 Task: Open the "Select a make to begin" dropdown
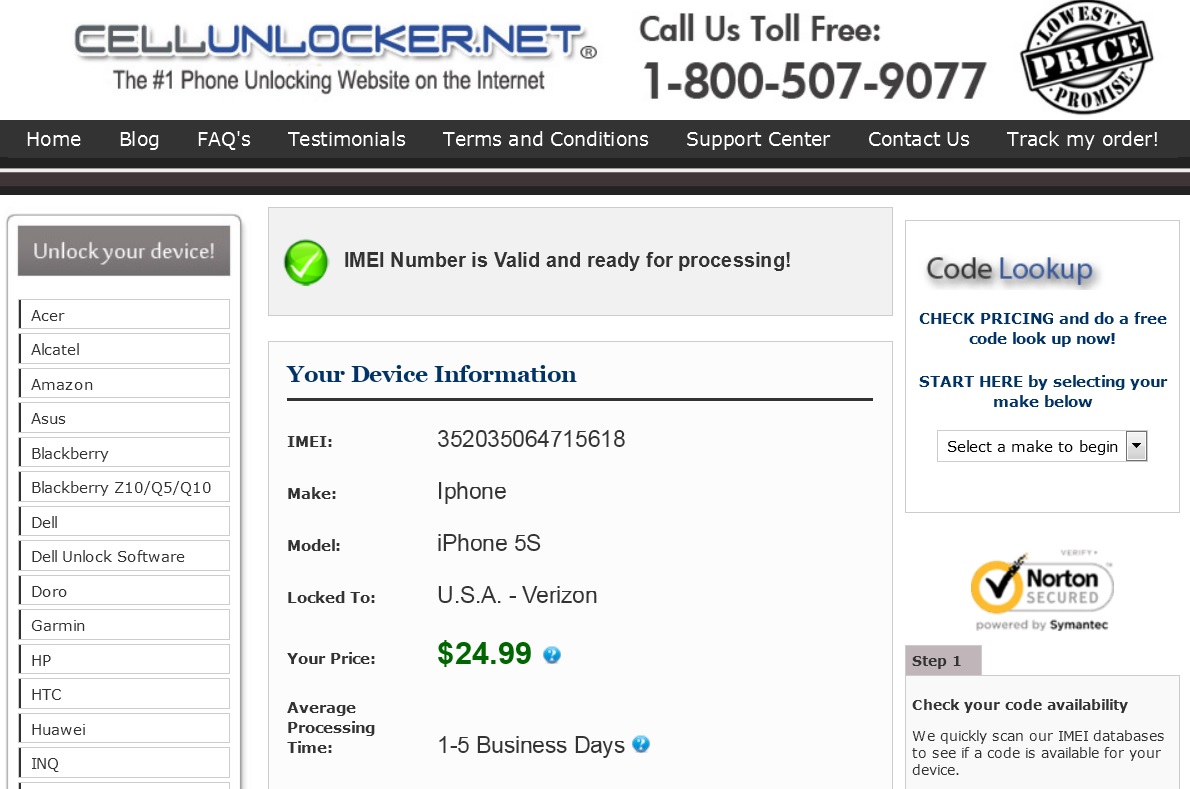[1041, 446]
